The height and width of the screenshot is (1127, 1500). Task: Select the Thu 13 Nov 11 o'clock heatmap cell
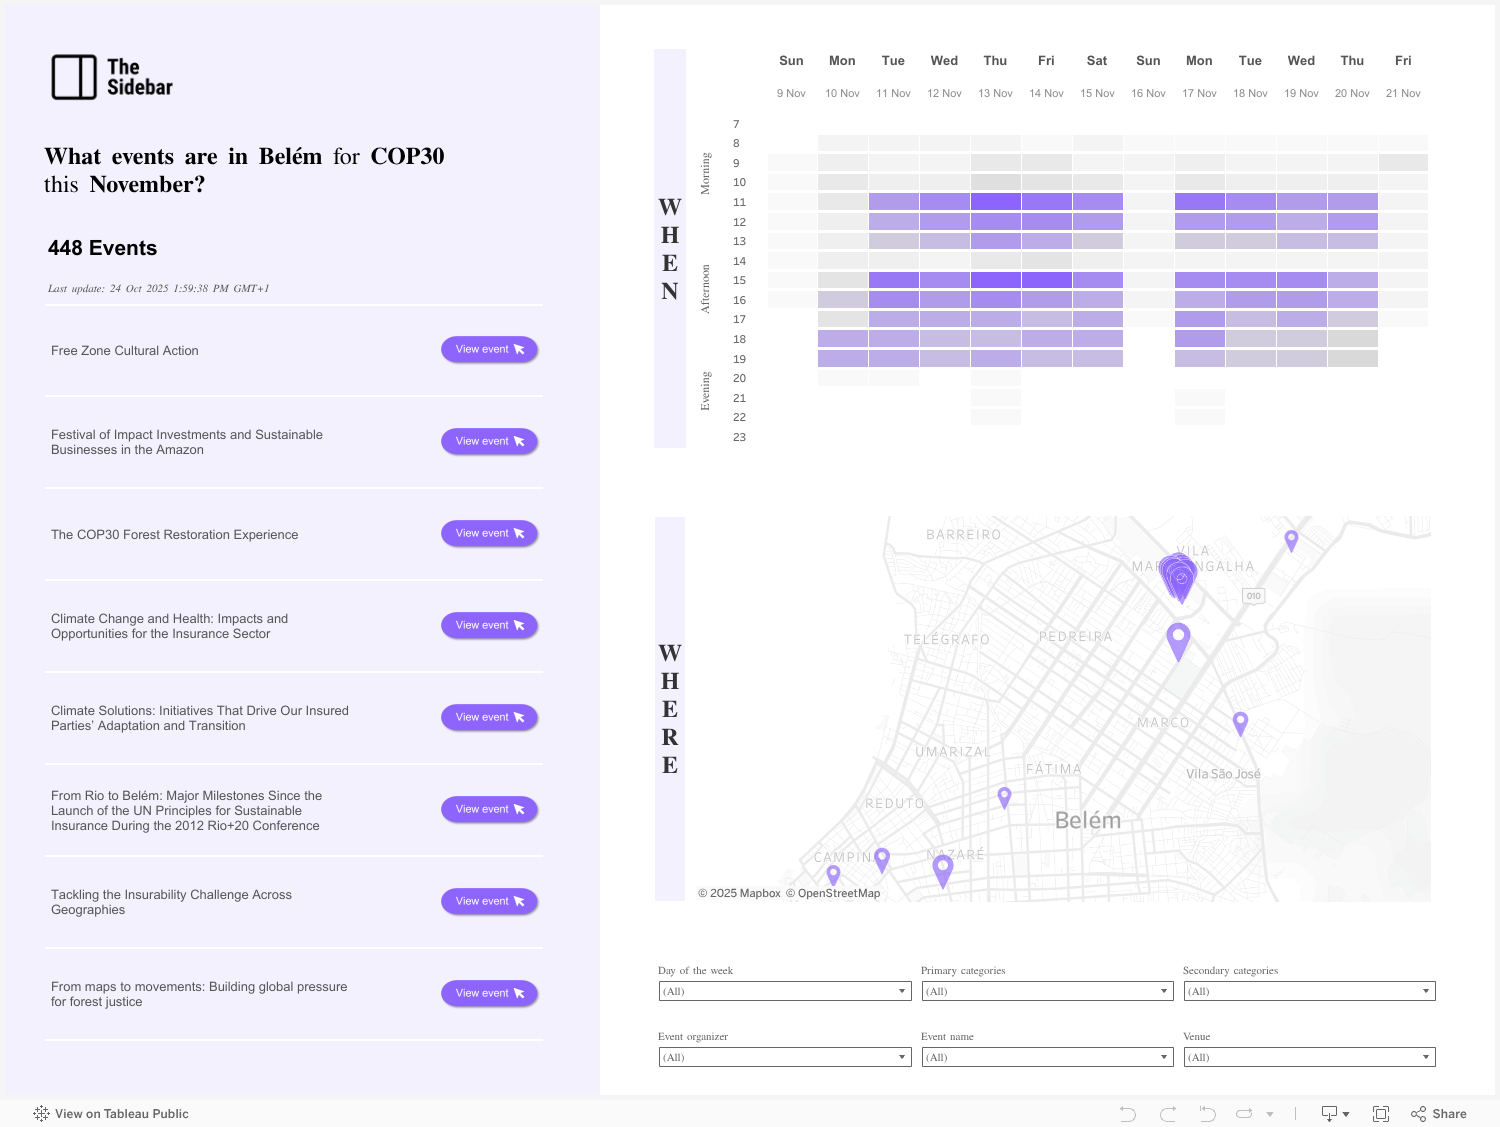995,202
